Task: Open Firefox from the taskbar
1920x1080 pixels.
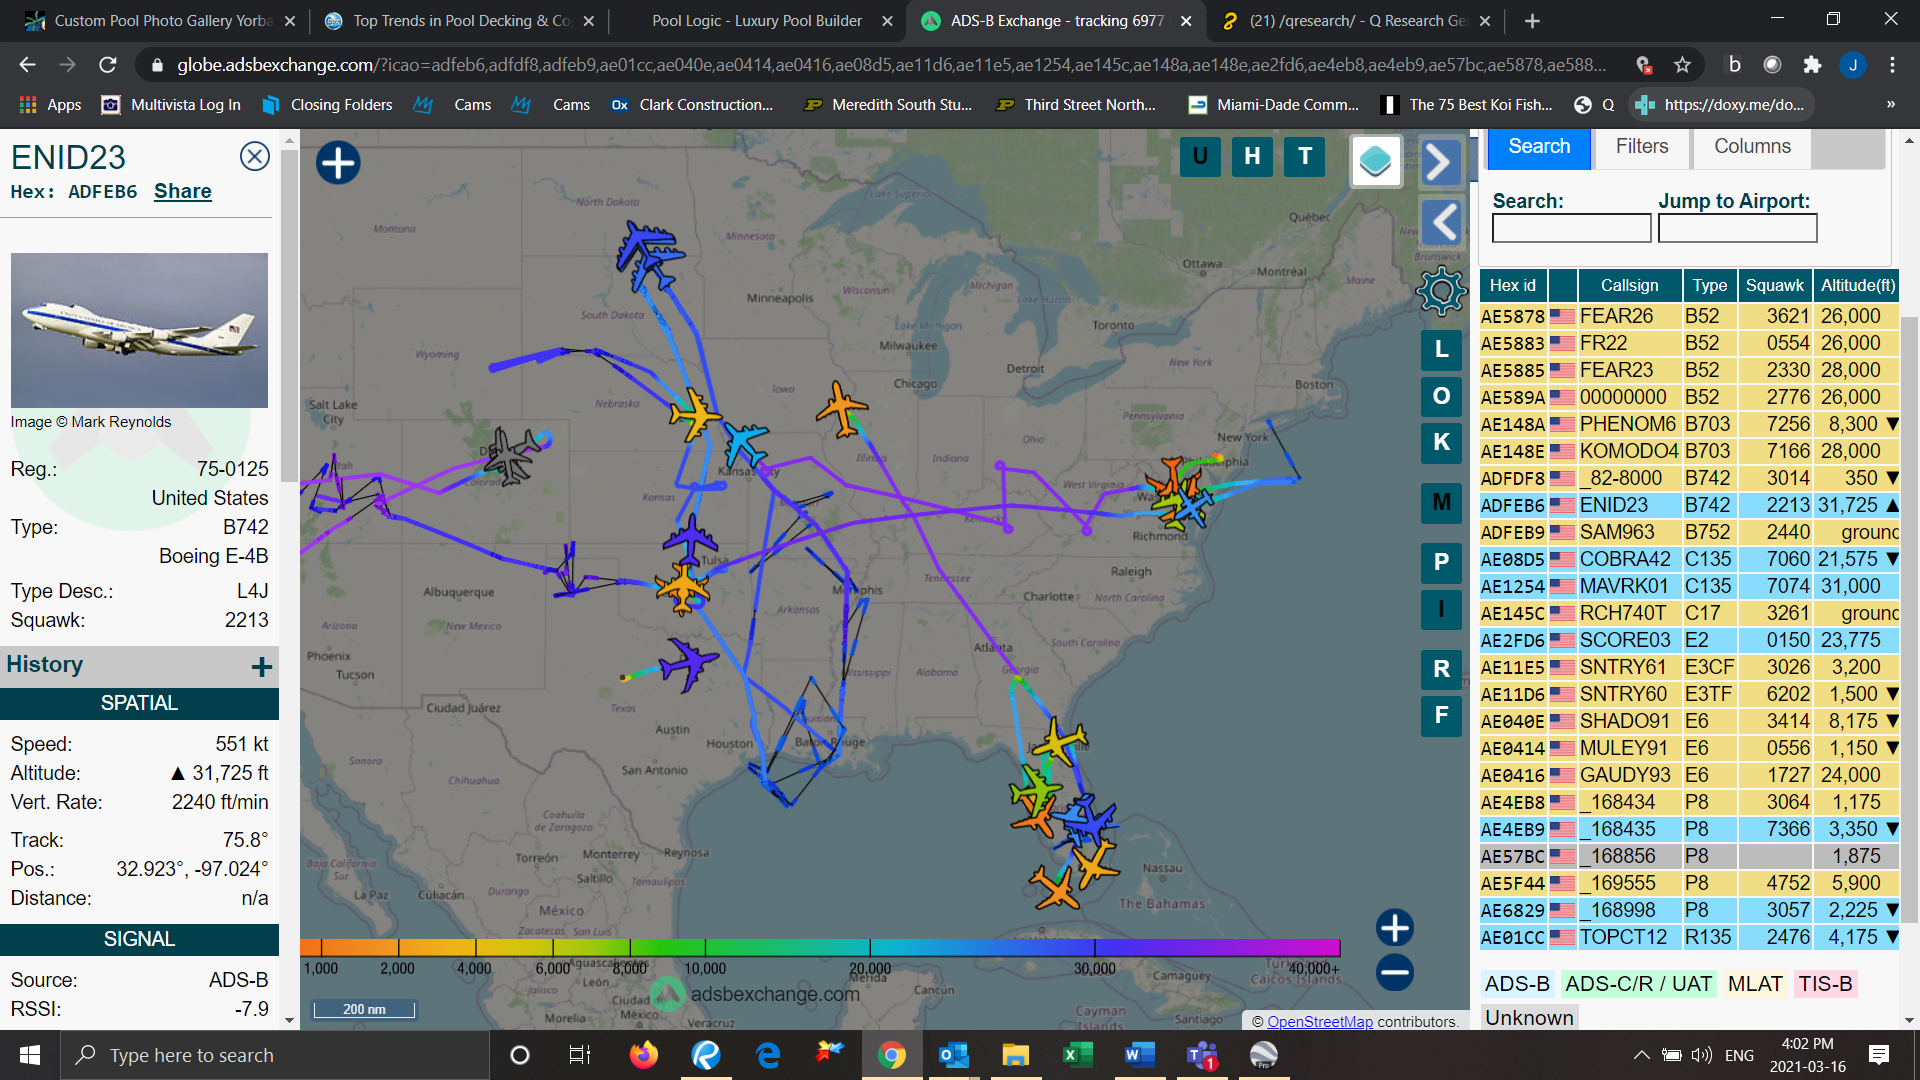Action: click(x=644, y=1055)
